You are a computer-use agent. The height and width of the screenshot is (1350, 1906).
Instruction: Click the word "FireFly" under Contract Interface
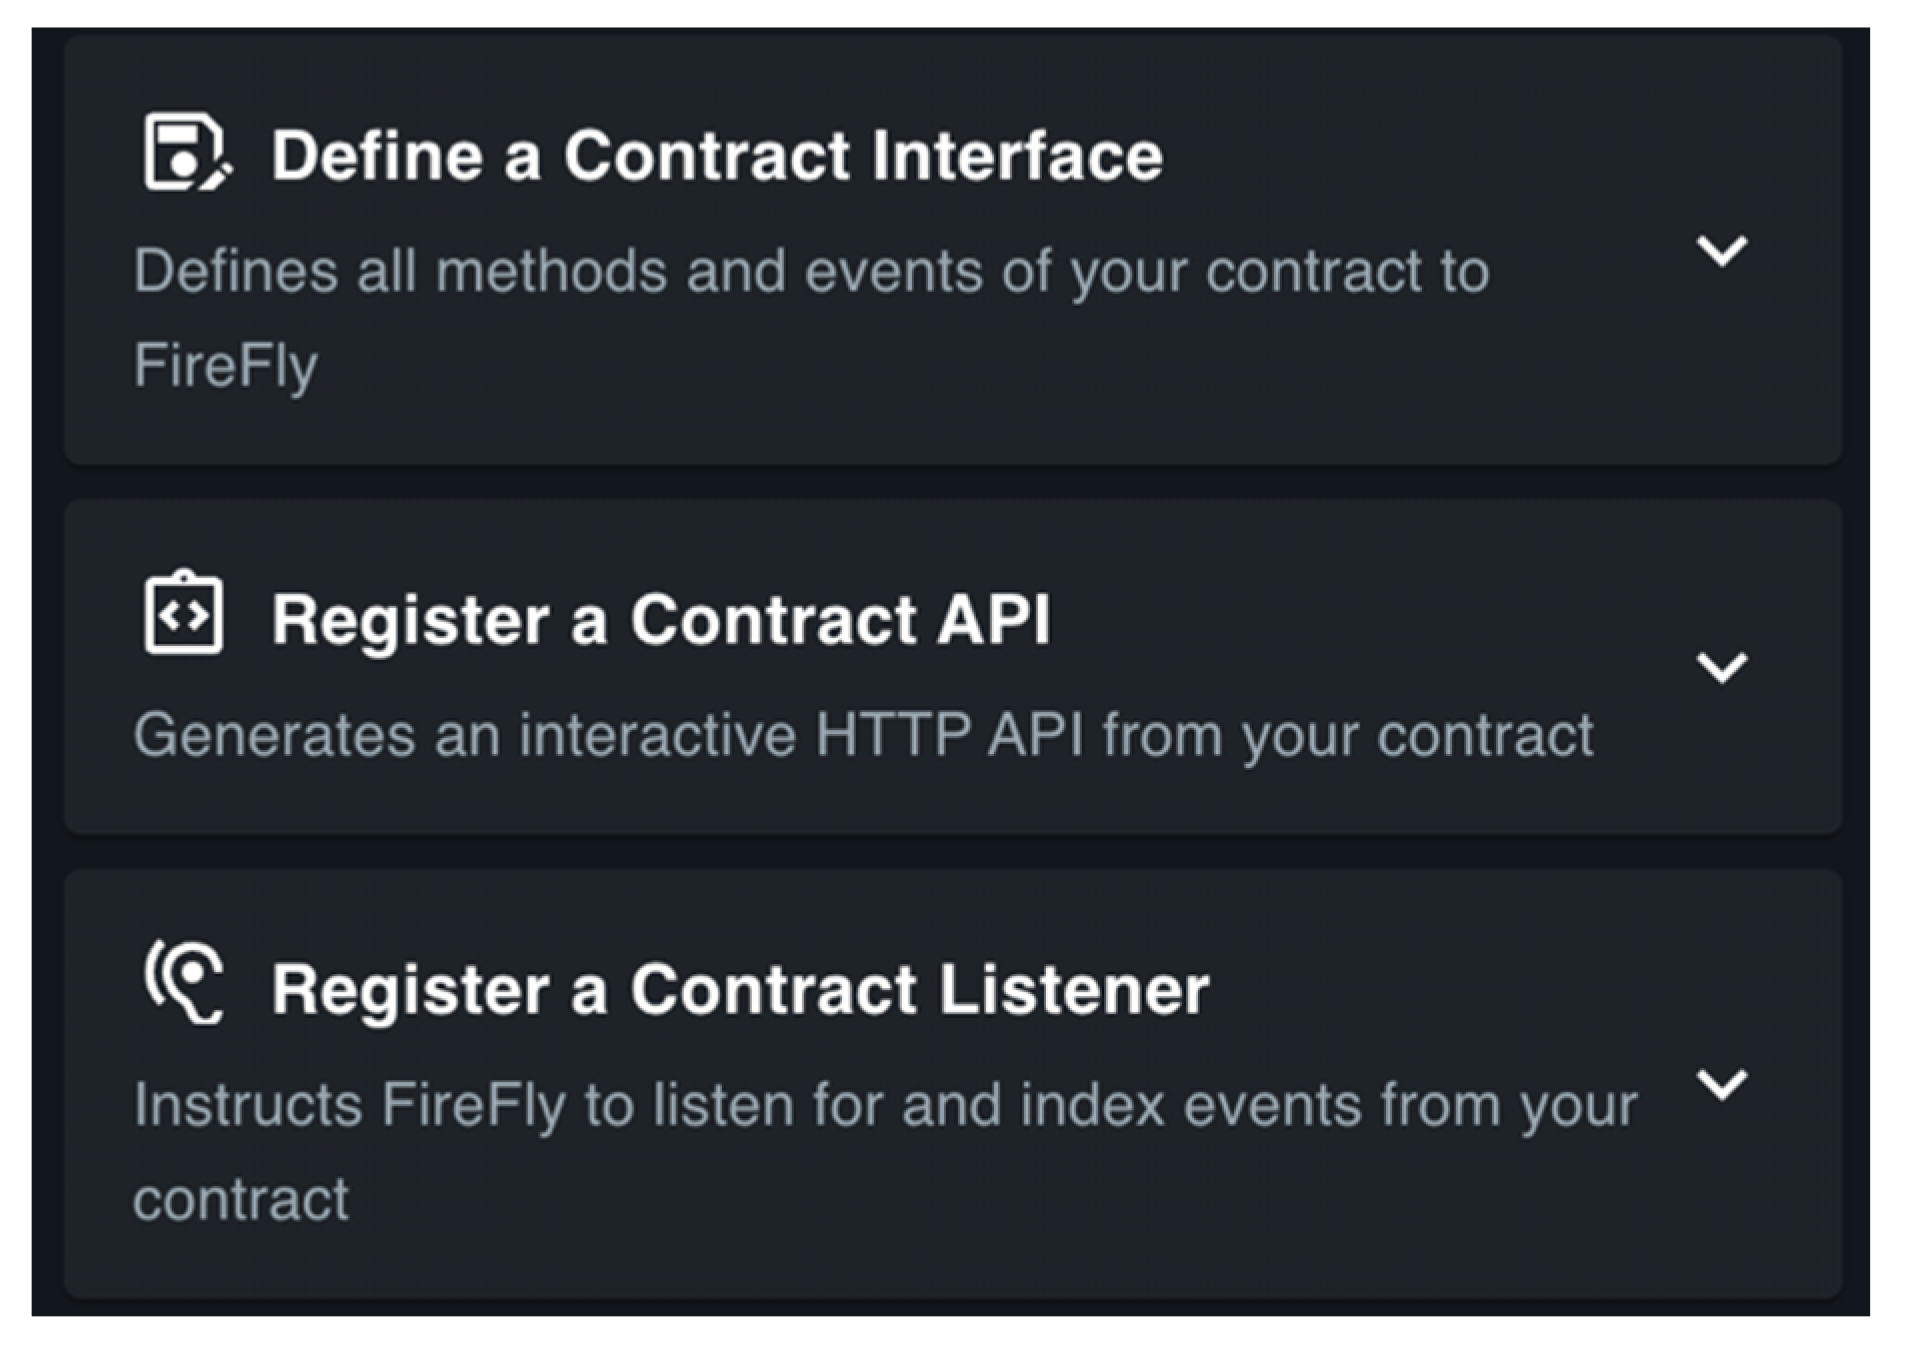pyautogui.click(x=226, y=365)
